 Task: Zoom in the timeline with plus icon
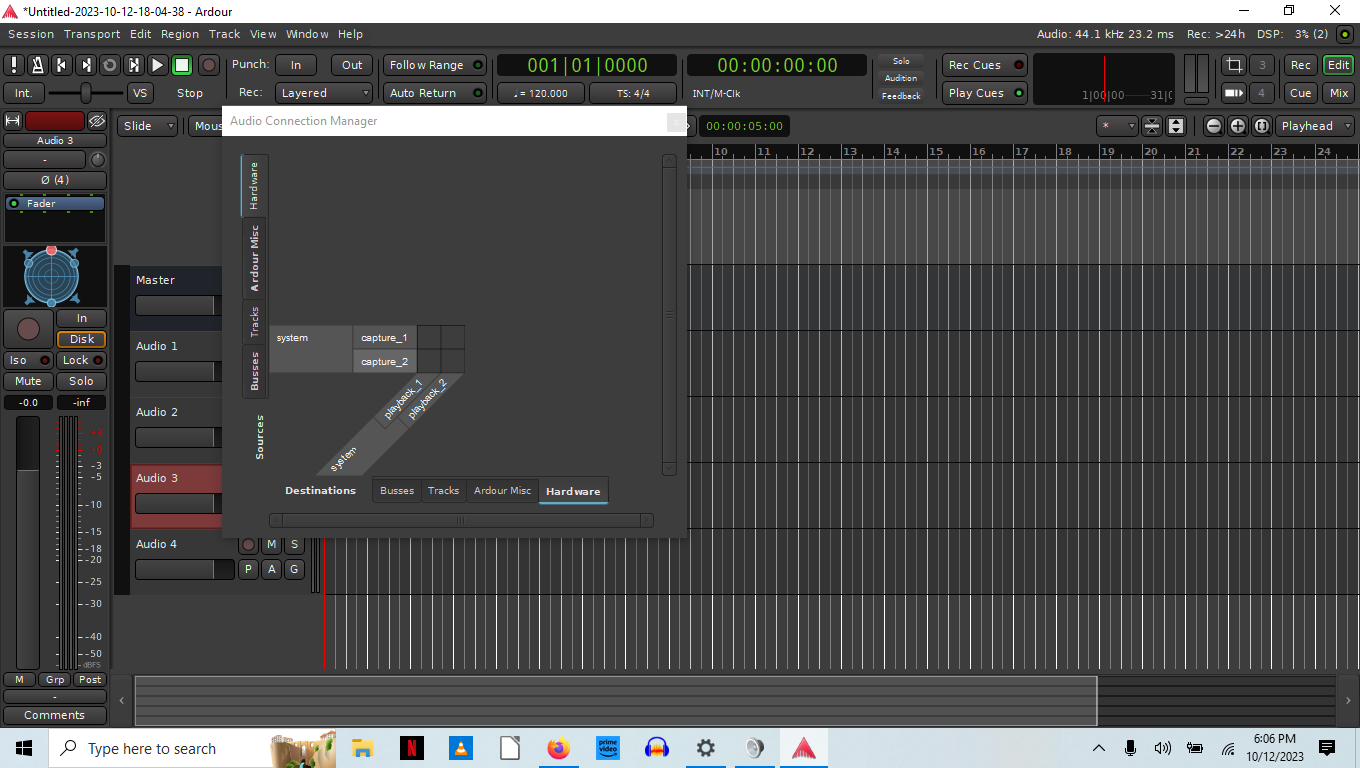(1237, 126)
